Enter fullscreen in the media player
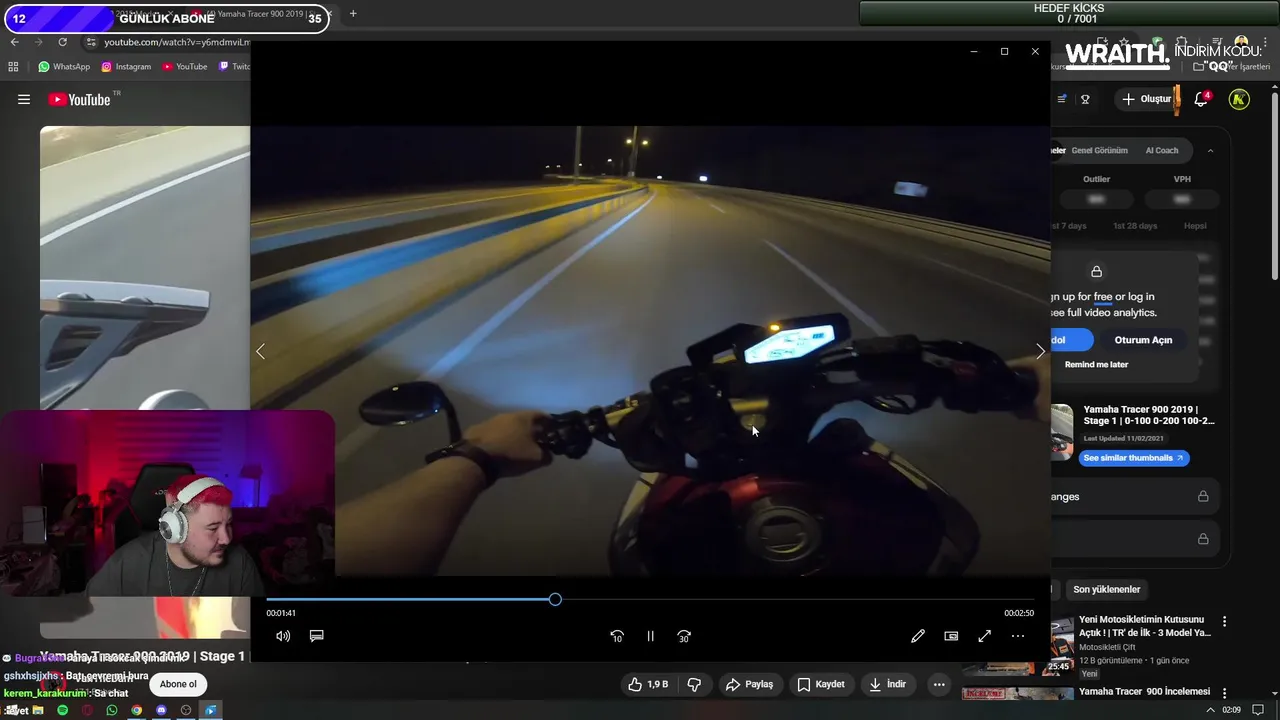 (x=984, y=636)
